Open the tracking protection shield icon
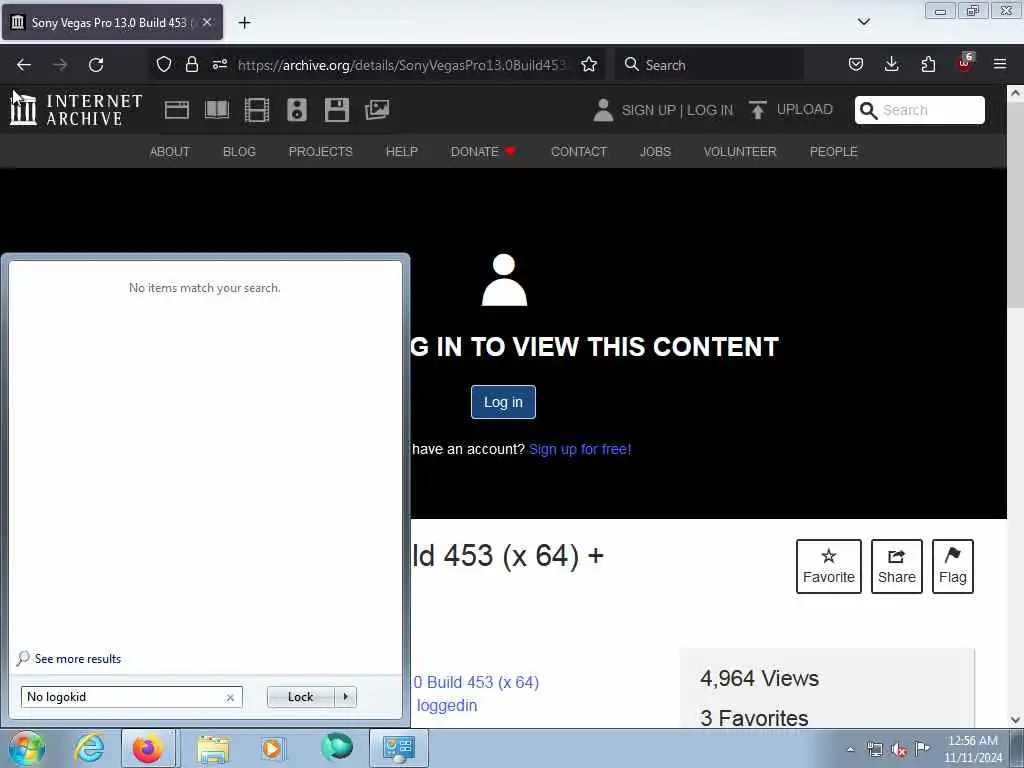 pos(164,64)
